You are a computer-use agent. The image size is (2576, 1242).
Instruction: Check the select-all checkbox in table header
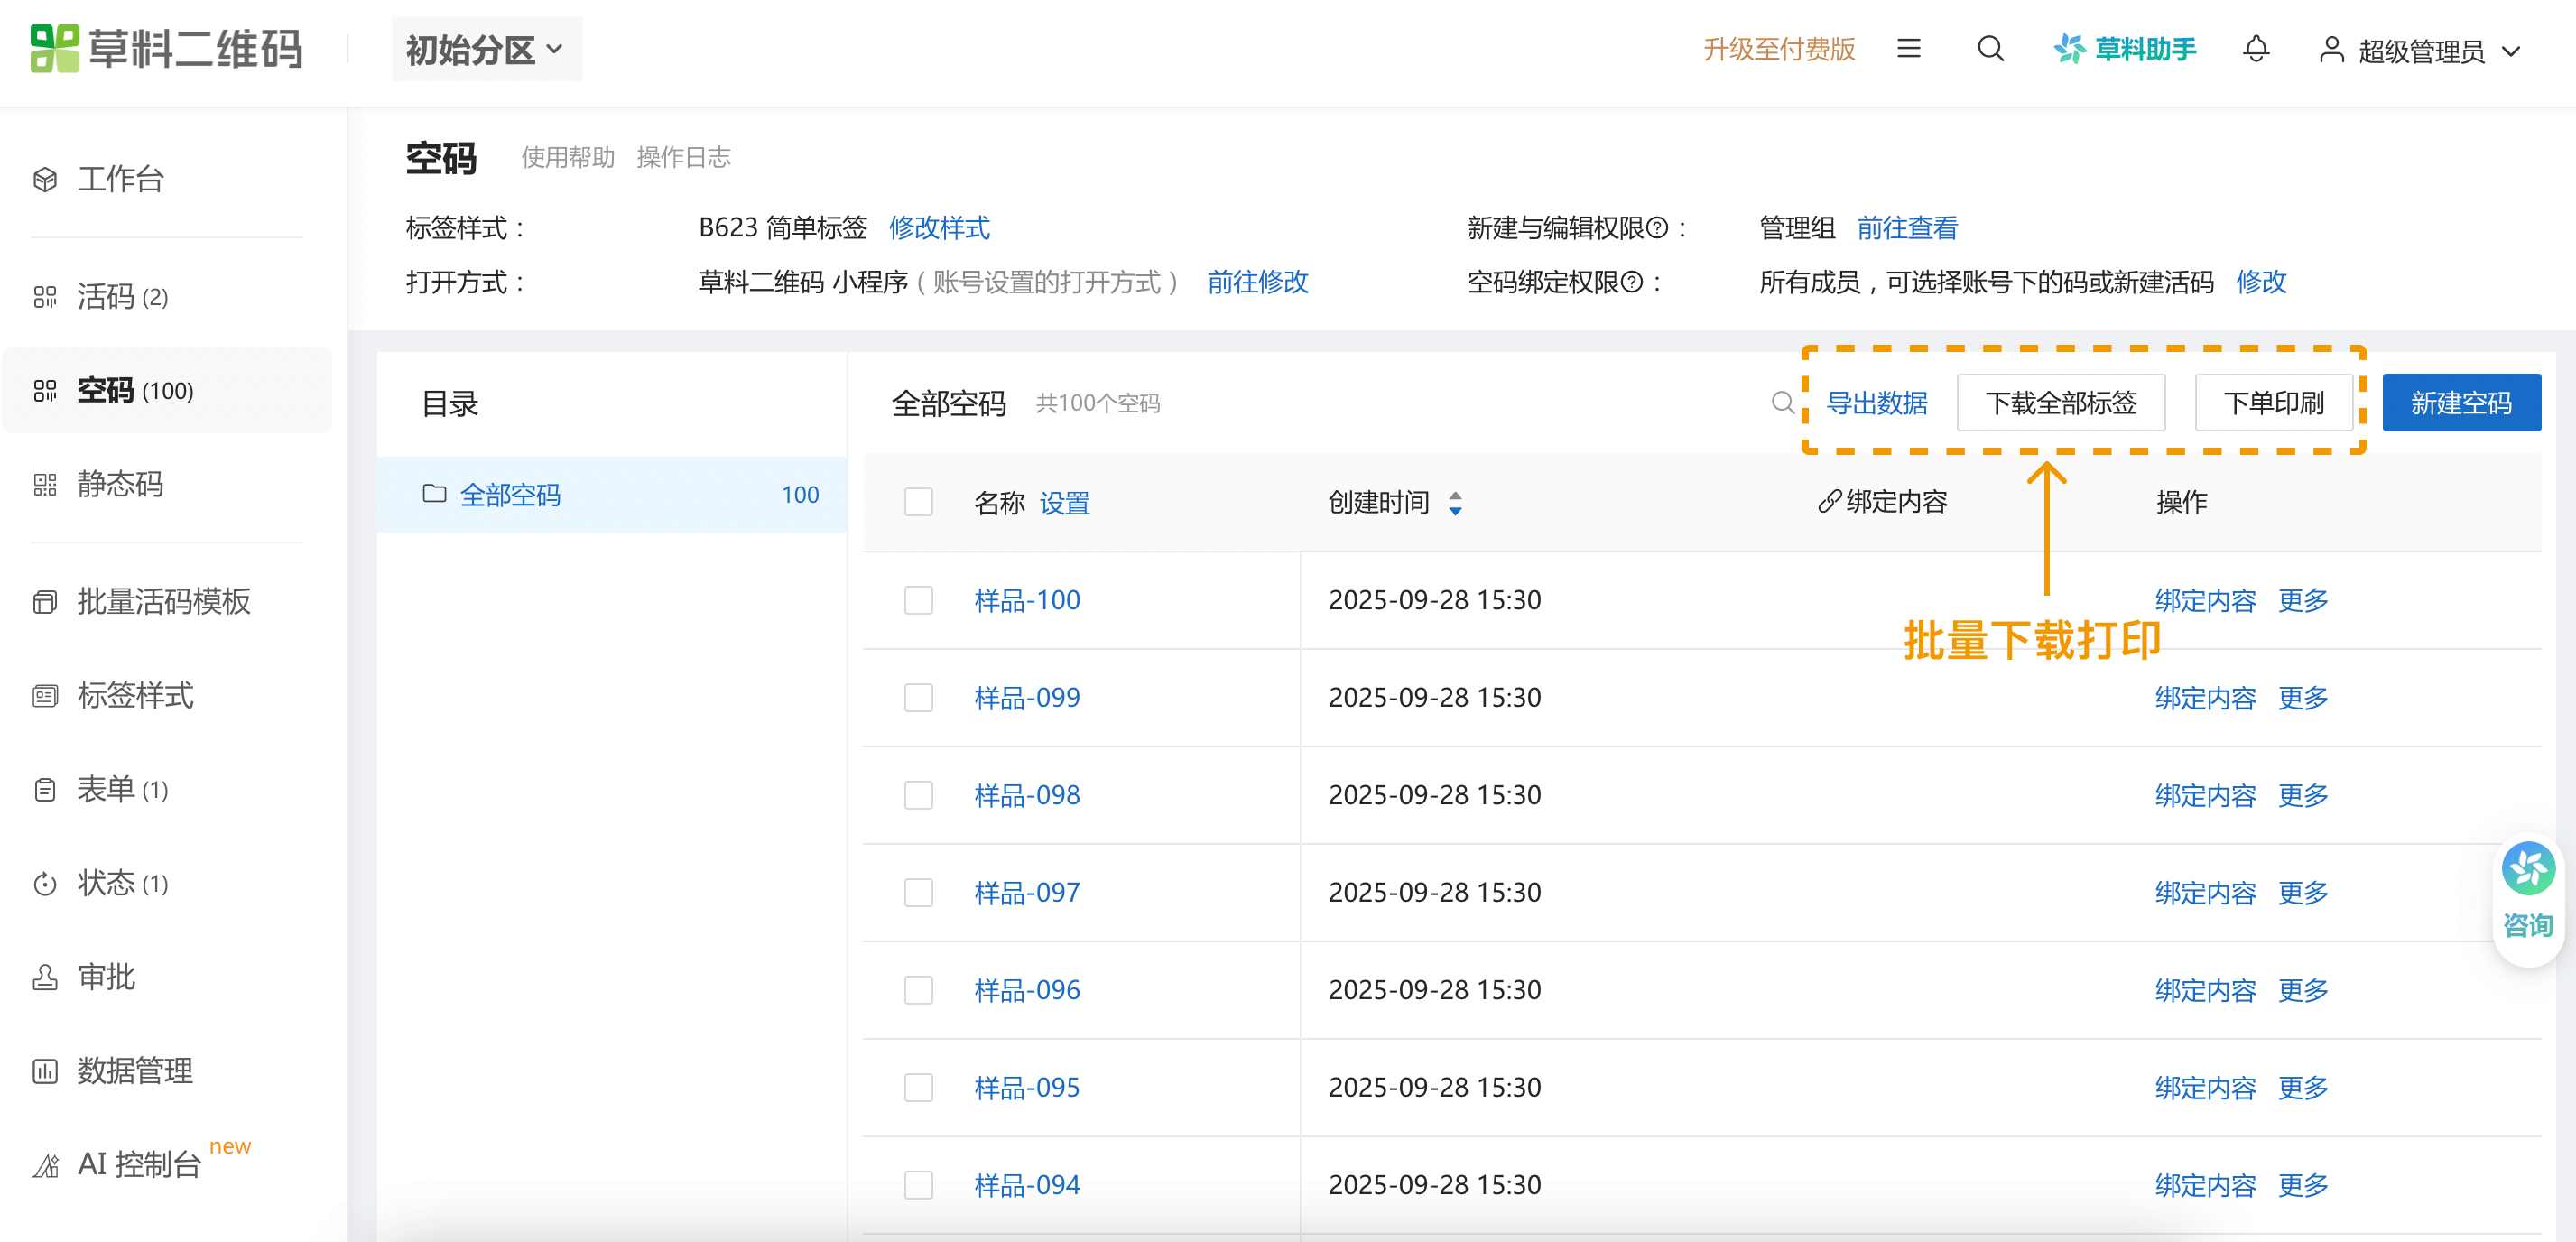point(918,502)
